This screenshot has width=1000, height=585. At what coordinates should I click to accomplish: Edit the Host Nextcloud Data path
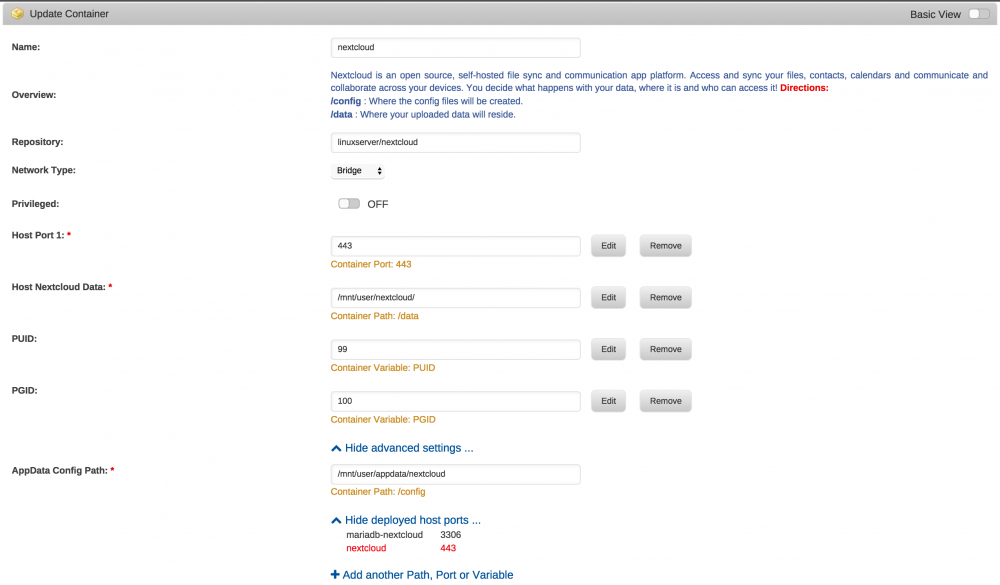pos(608,297)
